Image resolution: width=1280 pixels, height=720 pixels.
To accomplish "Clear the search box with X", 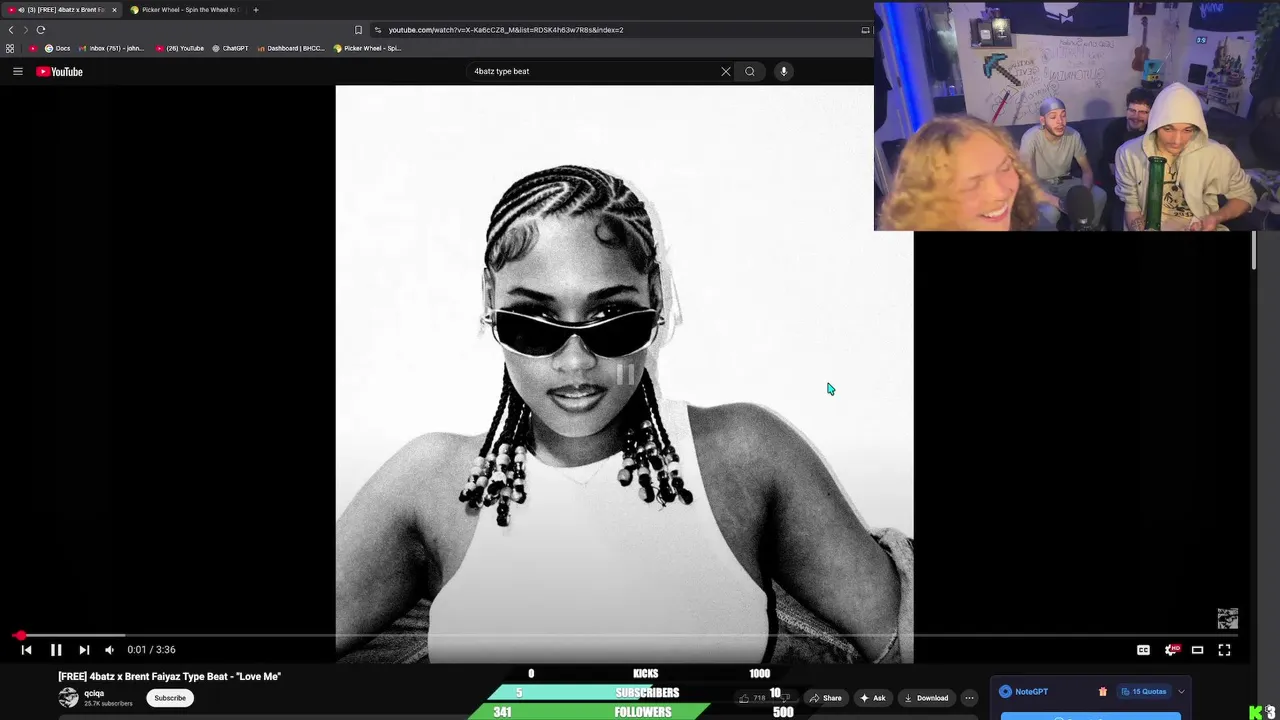I will point(726,71).
